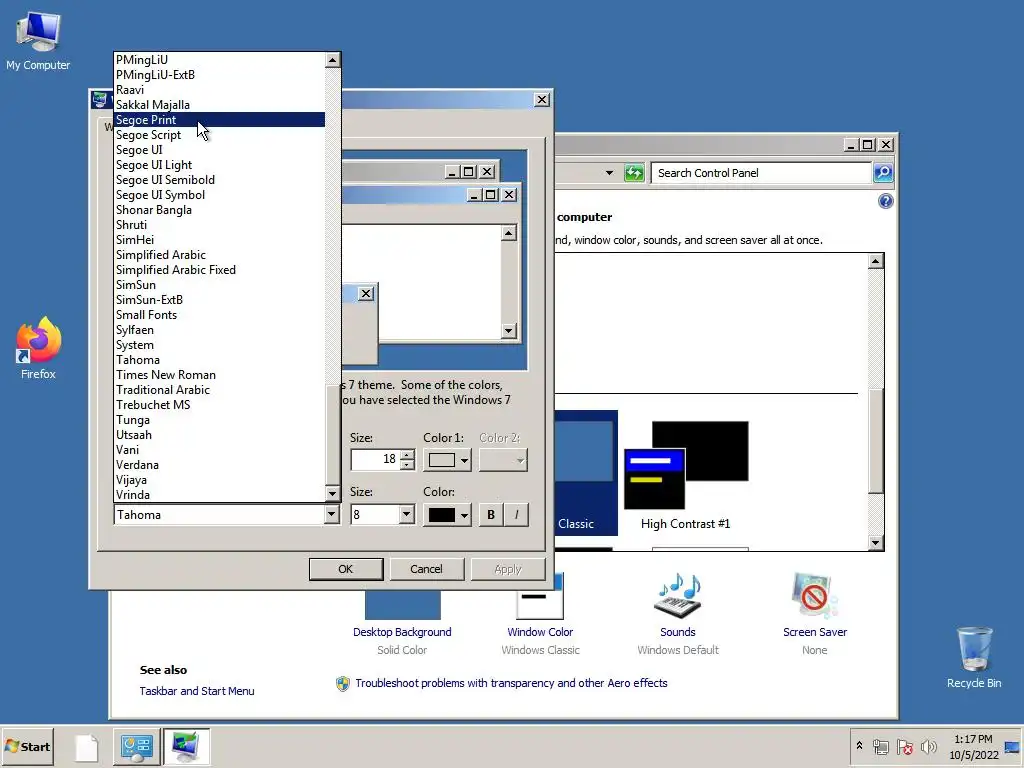This screenshot has height=768, width=1024.
Task: Click the Control Panel search magnifier icon
Action: 883,172
